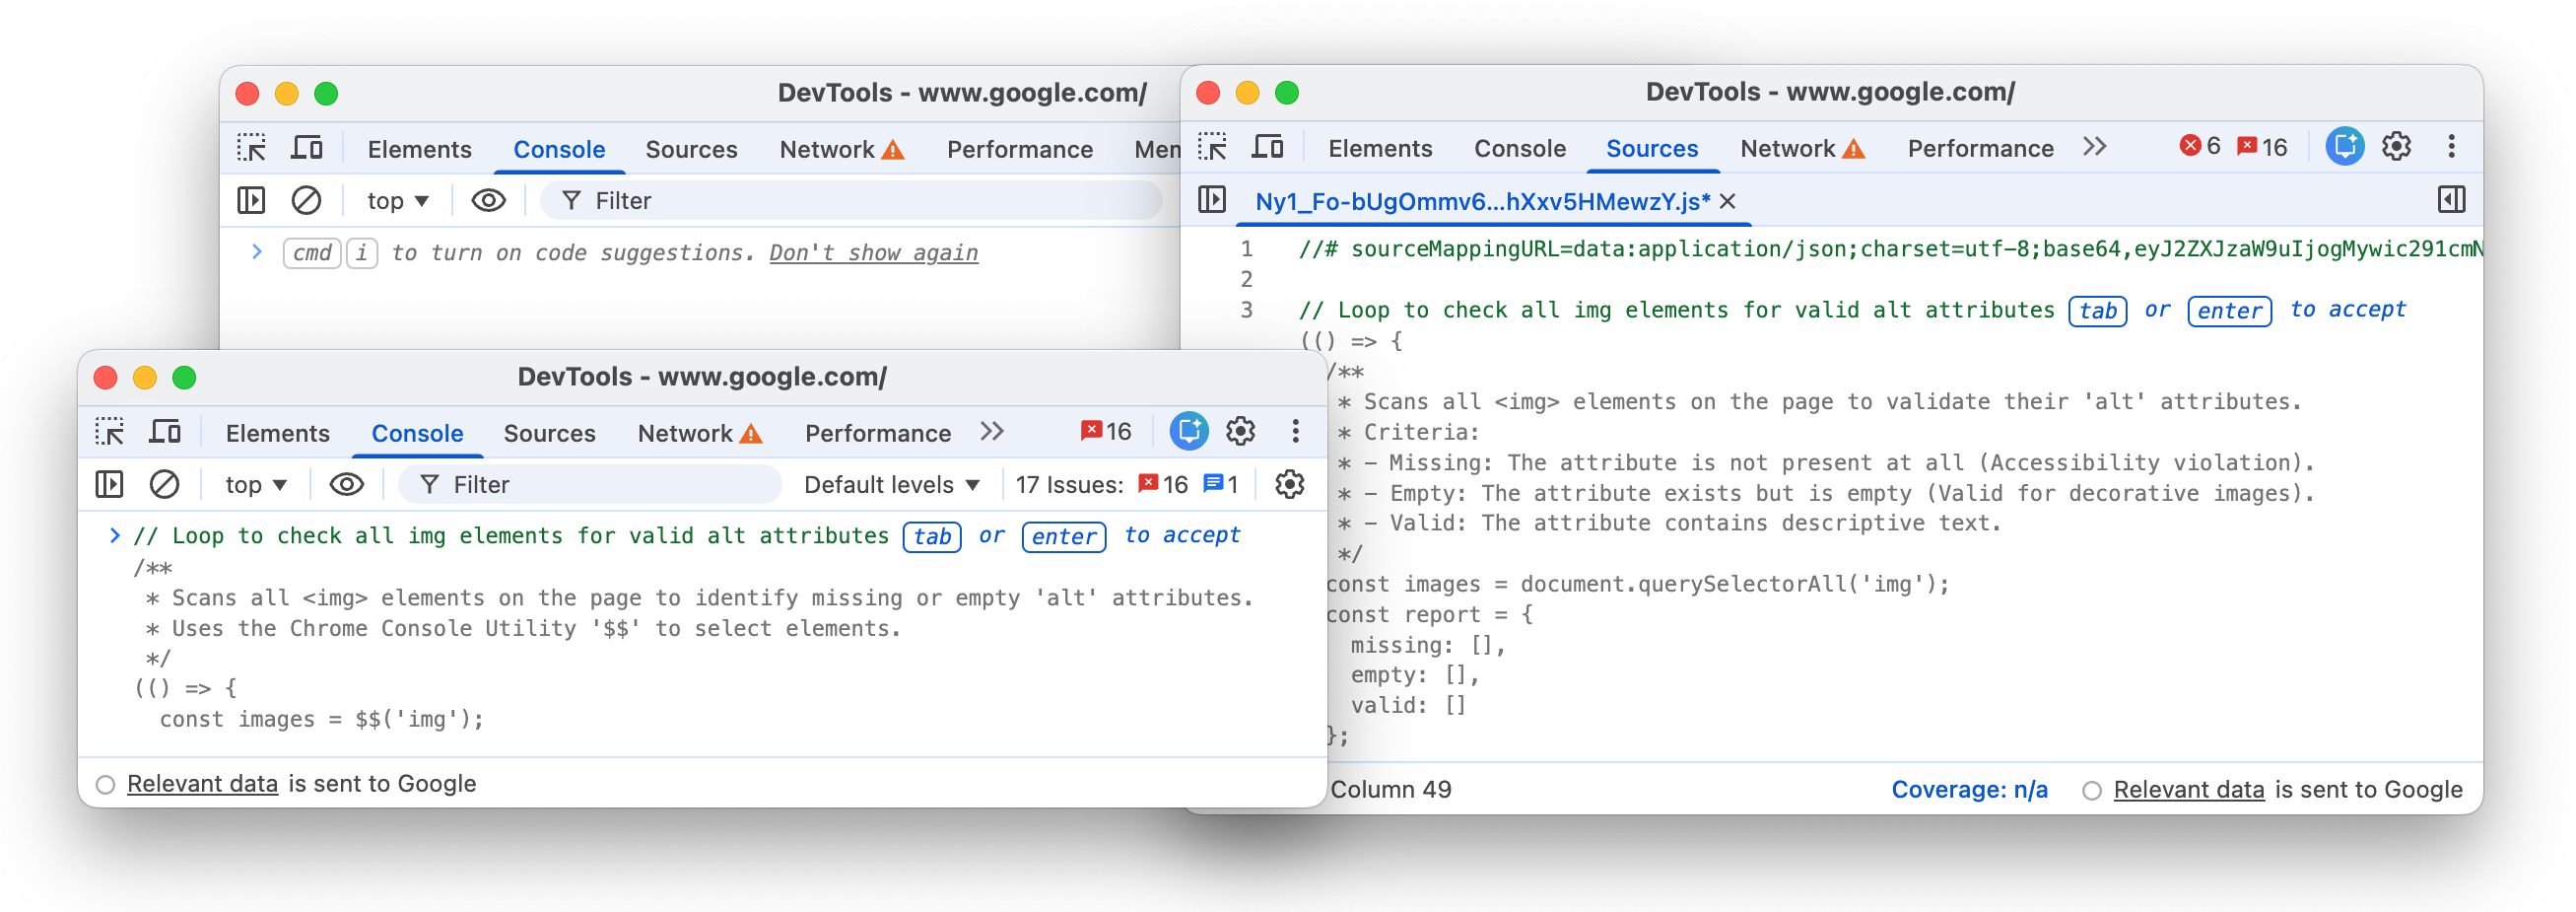Open the Default levels dropdown
The width and height of the screenshot is (2576, 912).
point(890,484)
